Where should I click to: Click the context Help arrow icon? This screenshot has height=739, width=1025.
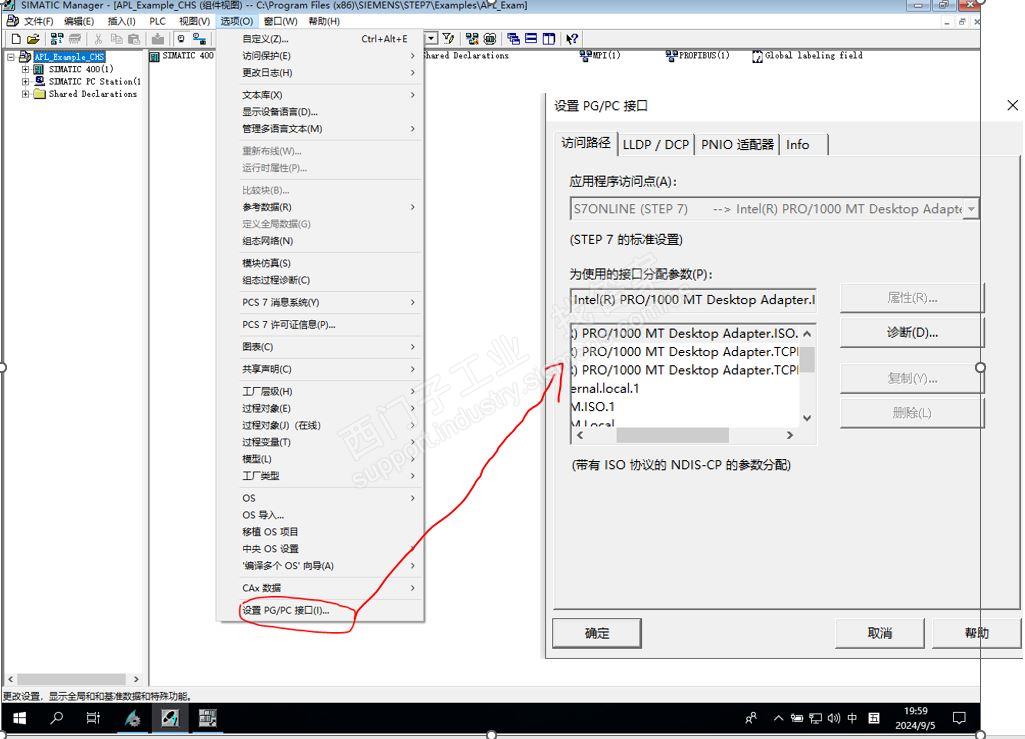572,39
